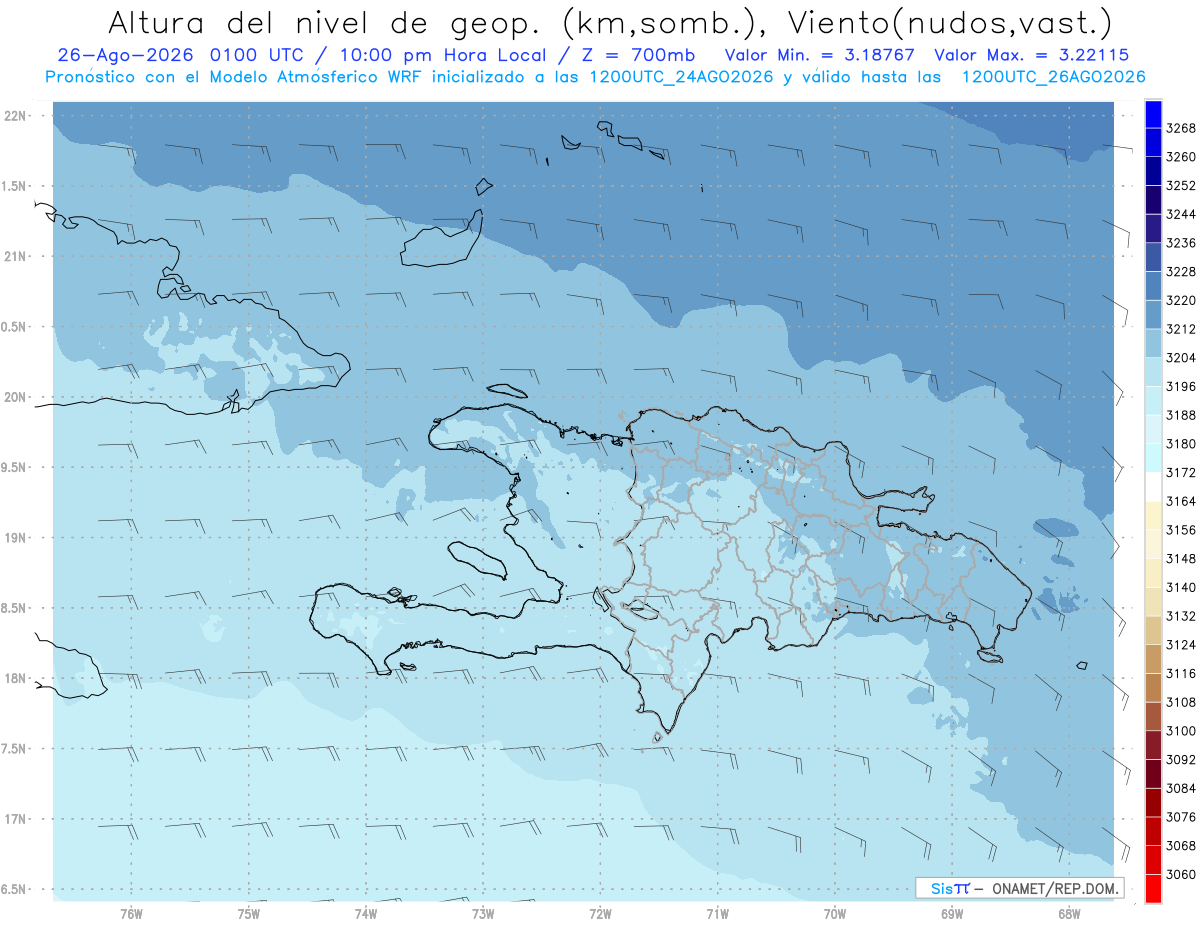Click the 3268 colorbar value
The height and width of the screenshot is (927, 1200).
[x=1180, y=128]
